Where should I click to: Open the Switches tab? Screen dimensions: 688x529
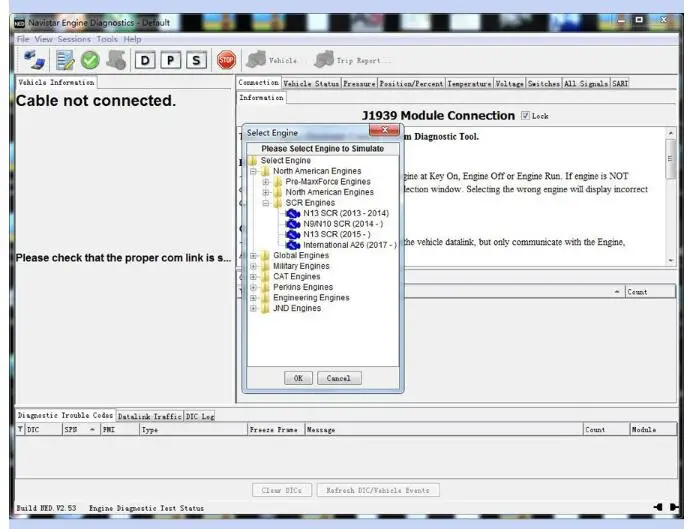tap(544, 83)
